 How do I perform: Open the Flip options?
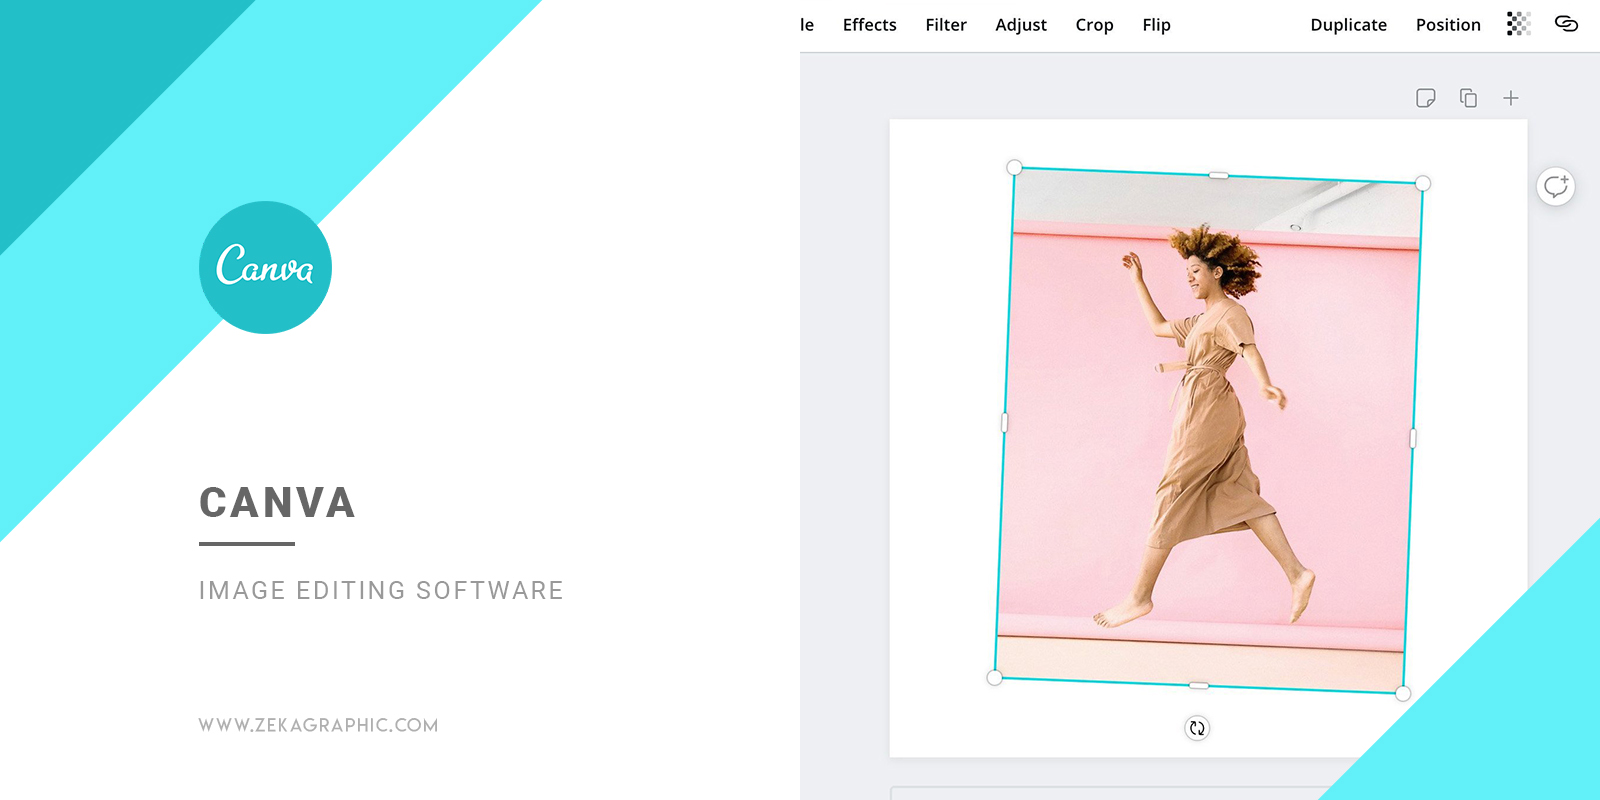coord(1156,25)
